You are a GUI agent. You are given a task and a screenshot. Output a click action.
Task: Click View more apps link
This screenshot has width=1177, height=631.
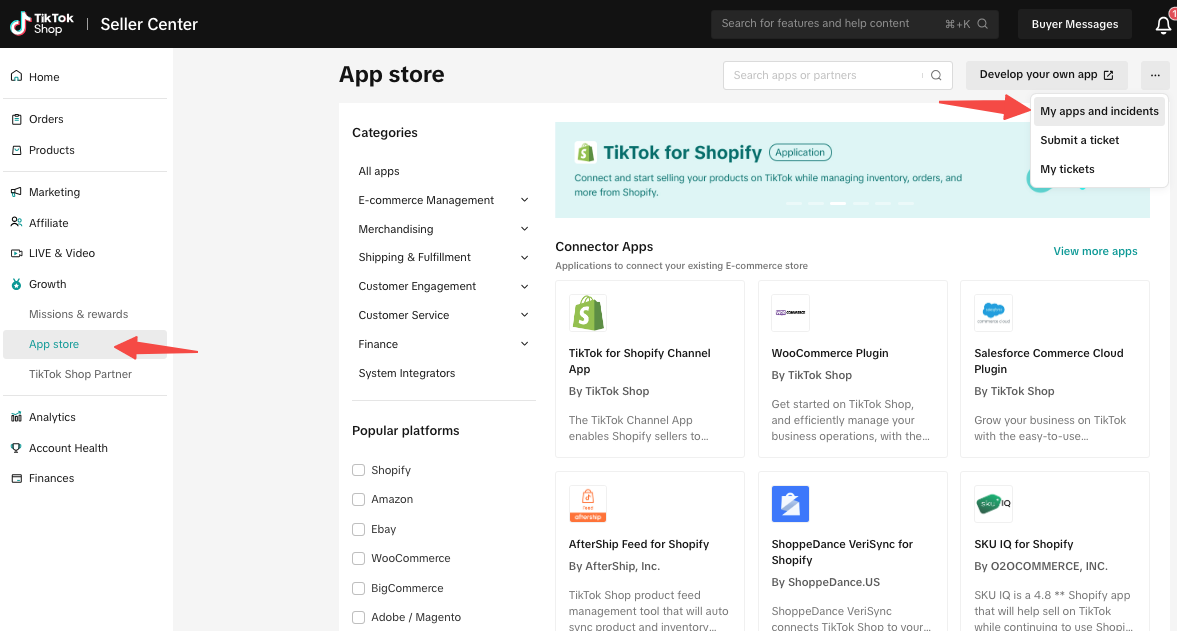click(1095, 251)
